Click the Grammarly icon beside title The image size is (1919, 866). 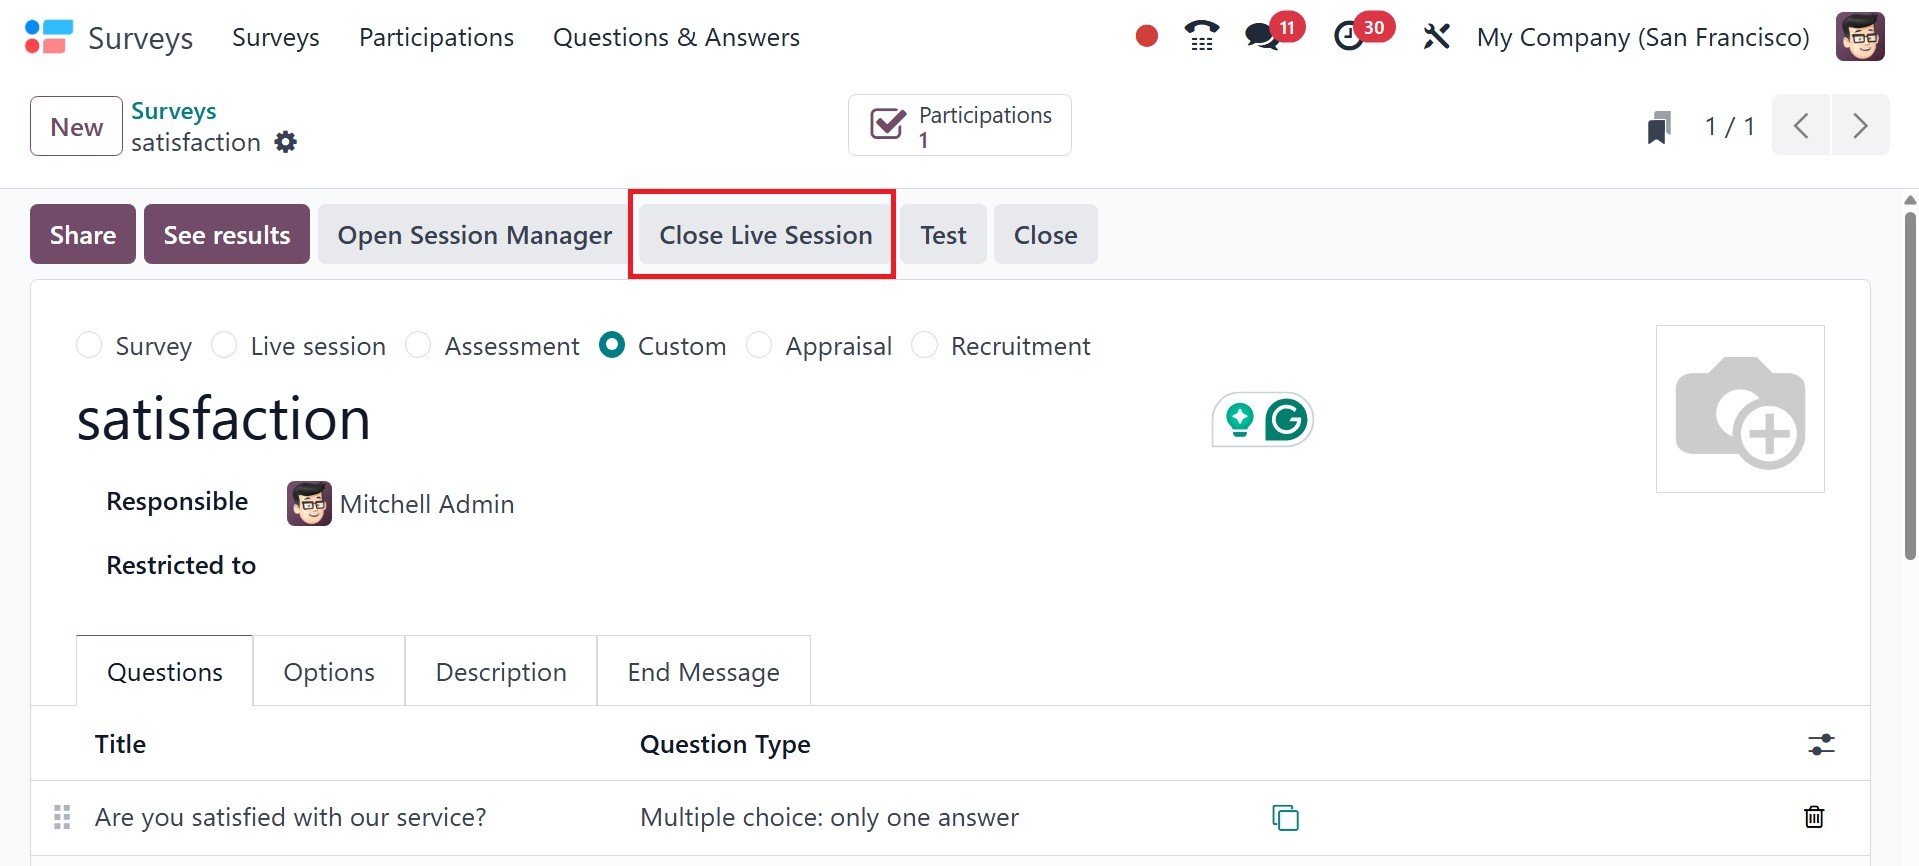[x=1286, y=420]
